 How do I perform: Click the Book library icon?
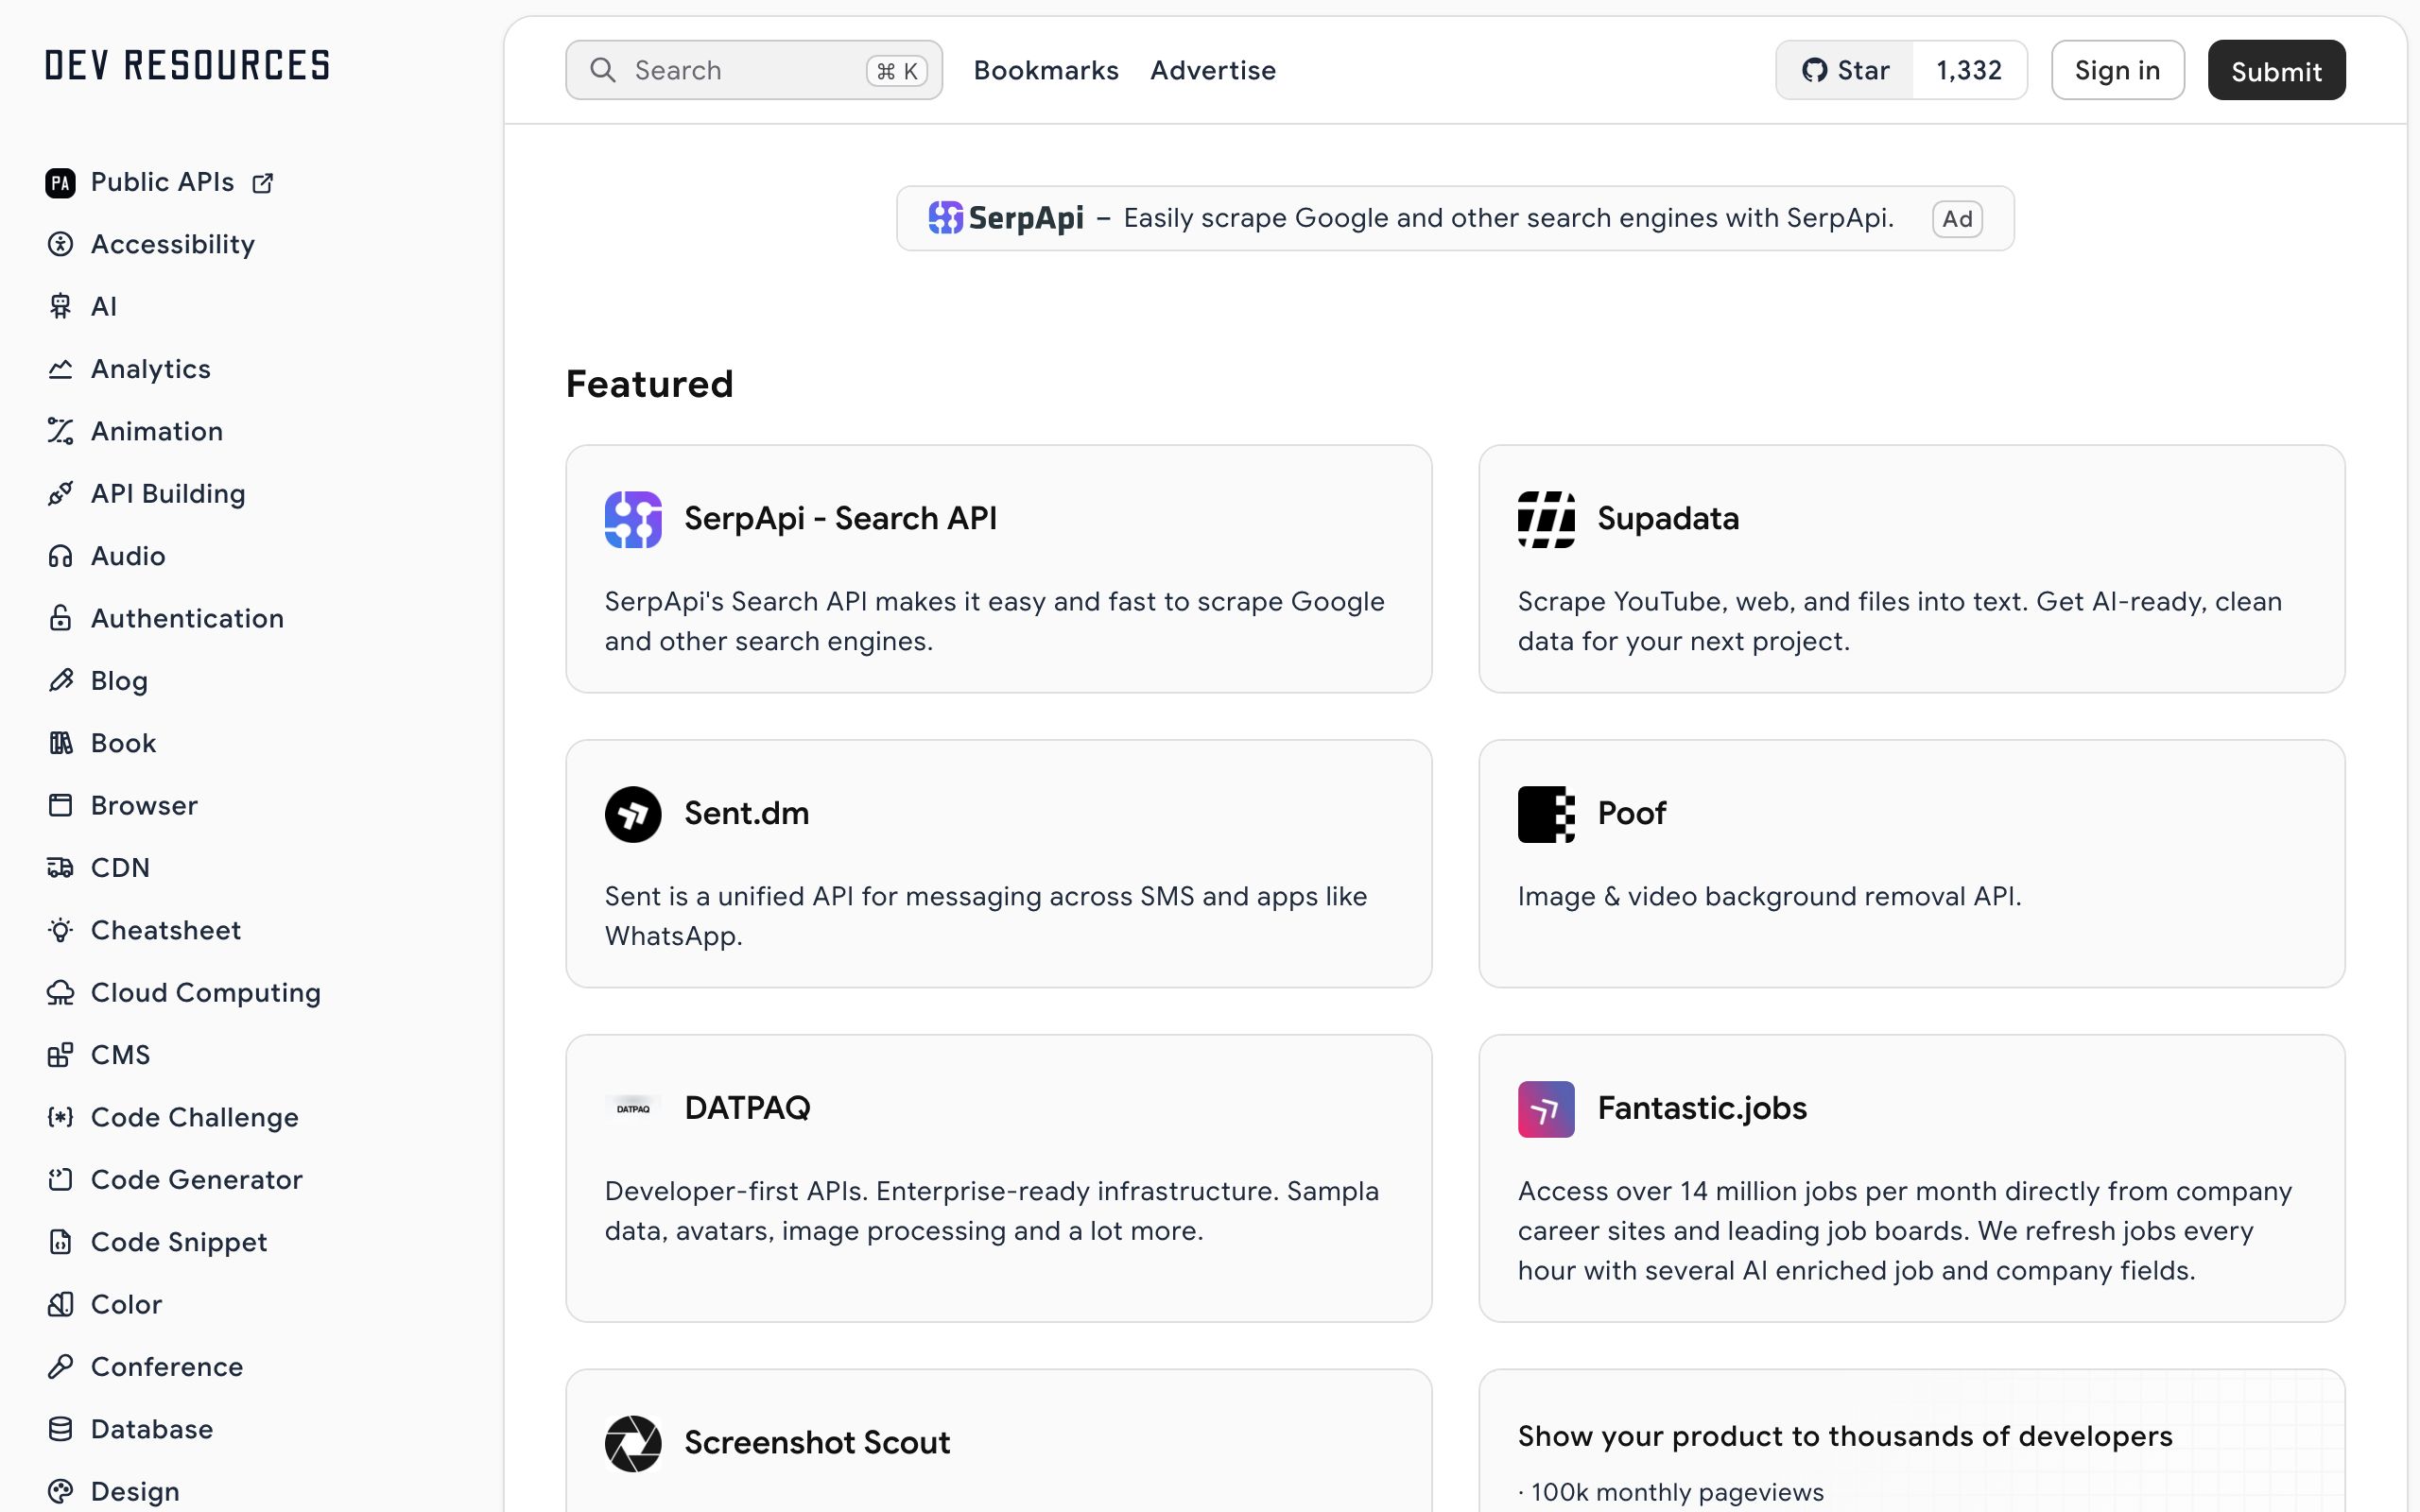[60, 743]
